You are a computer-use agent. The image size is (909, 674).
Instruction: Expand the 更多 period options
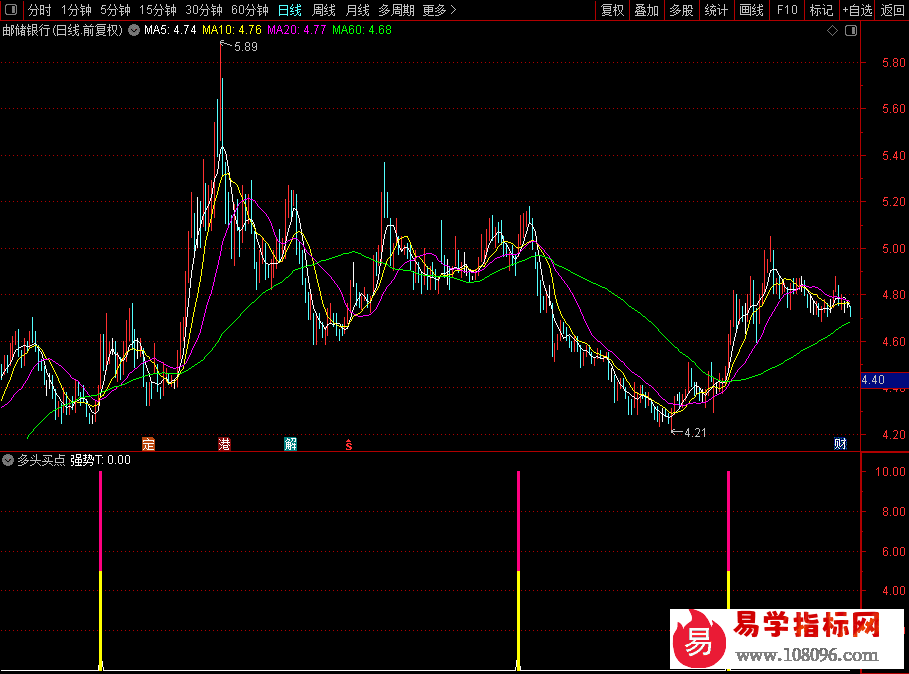coord(439,10)
